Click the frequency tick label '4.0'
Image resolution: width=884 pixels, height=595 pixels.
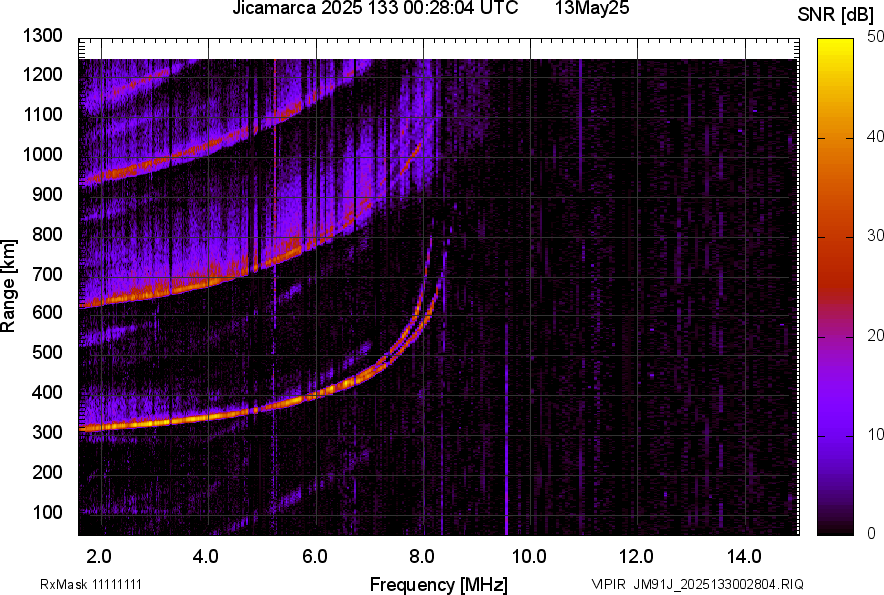[x=206, y=557]
